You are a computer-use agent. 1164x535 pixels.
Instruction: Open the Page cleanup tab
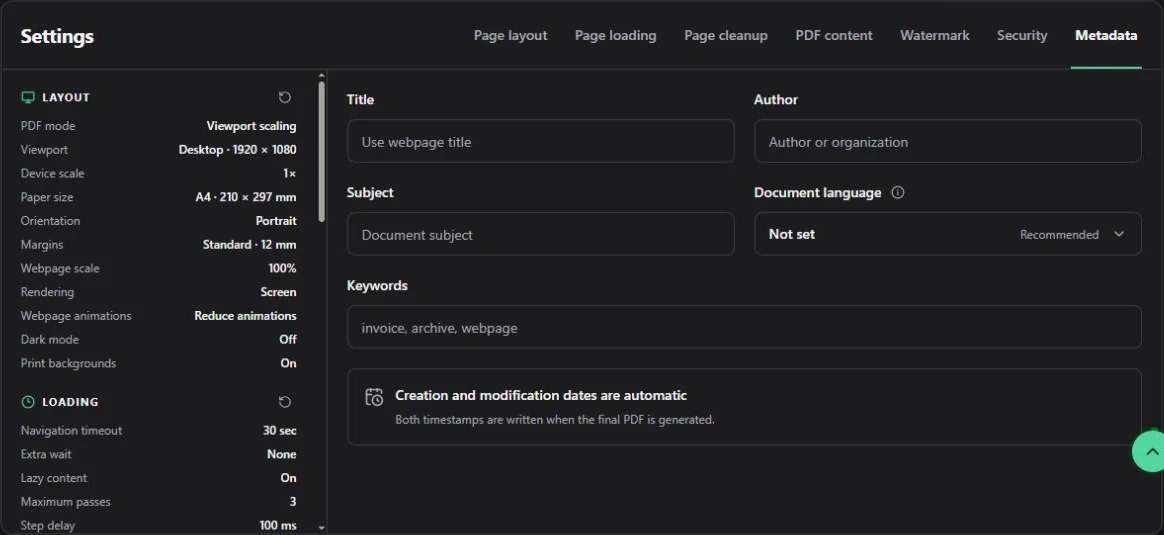(726, 35)
